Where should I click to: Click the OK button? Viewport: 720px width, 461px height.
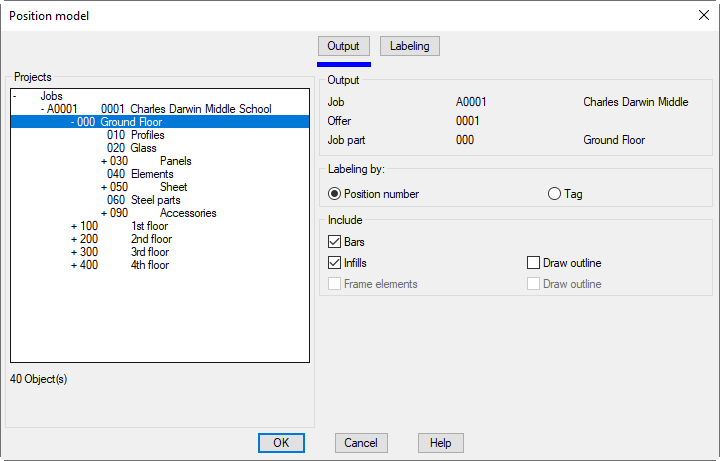click(x=281, y=443)
